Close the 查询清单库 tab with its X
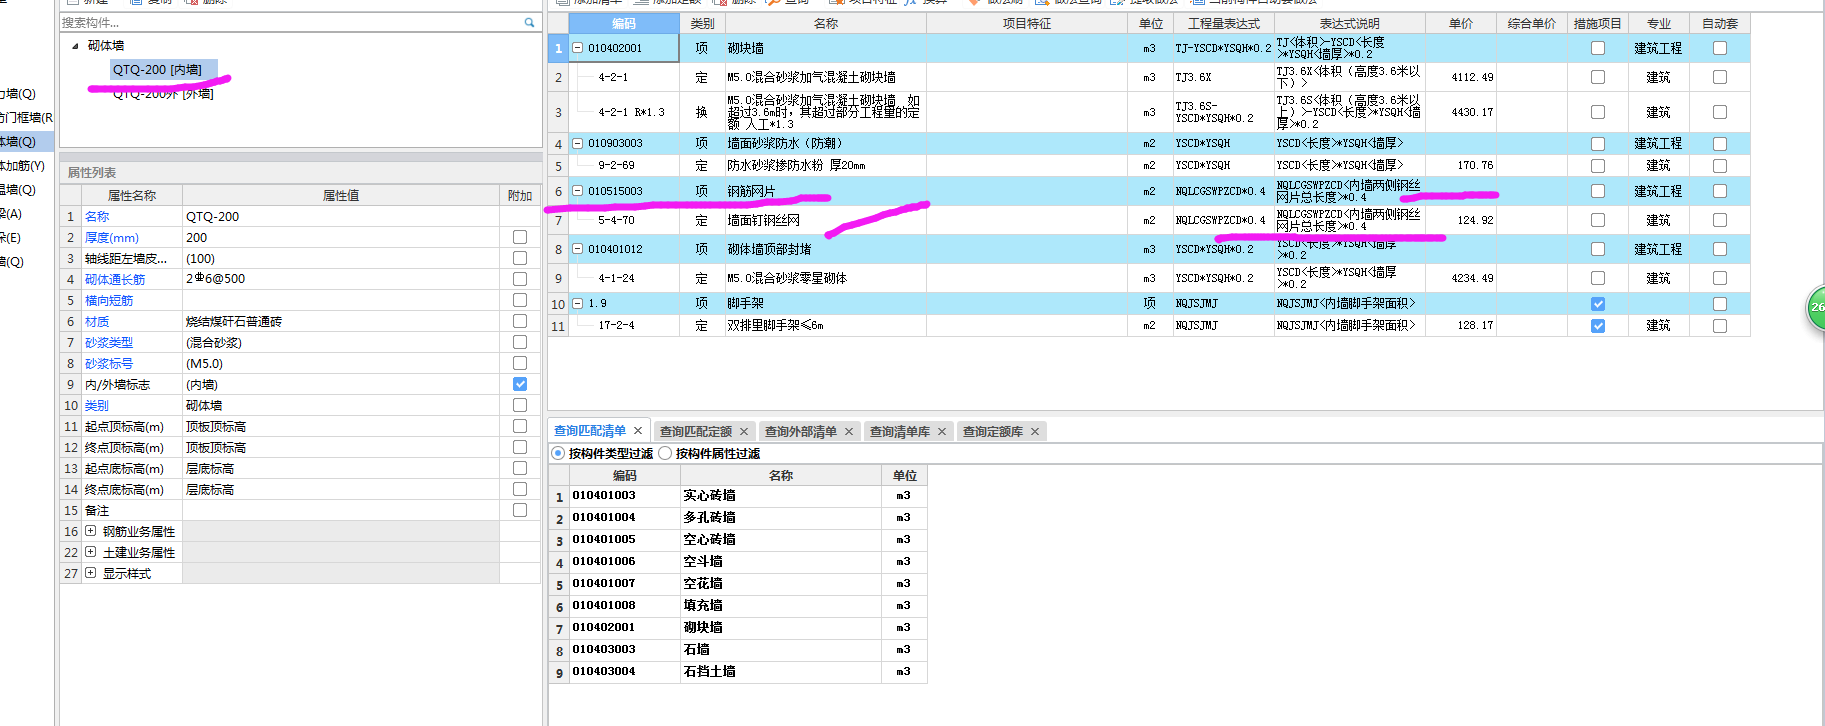Screen dimensions: 1825x726 coord(942,432)
